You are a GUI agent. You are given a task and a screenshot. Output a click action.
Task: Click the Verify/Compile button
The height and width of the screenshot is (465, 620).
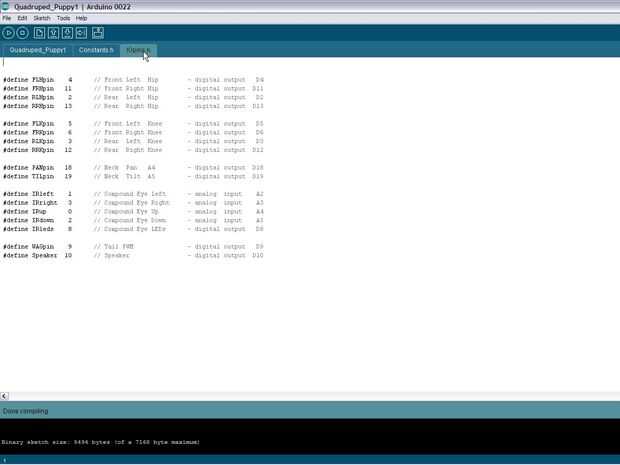[8, 33]
